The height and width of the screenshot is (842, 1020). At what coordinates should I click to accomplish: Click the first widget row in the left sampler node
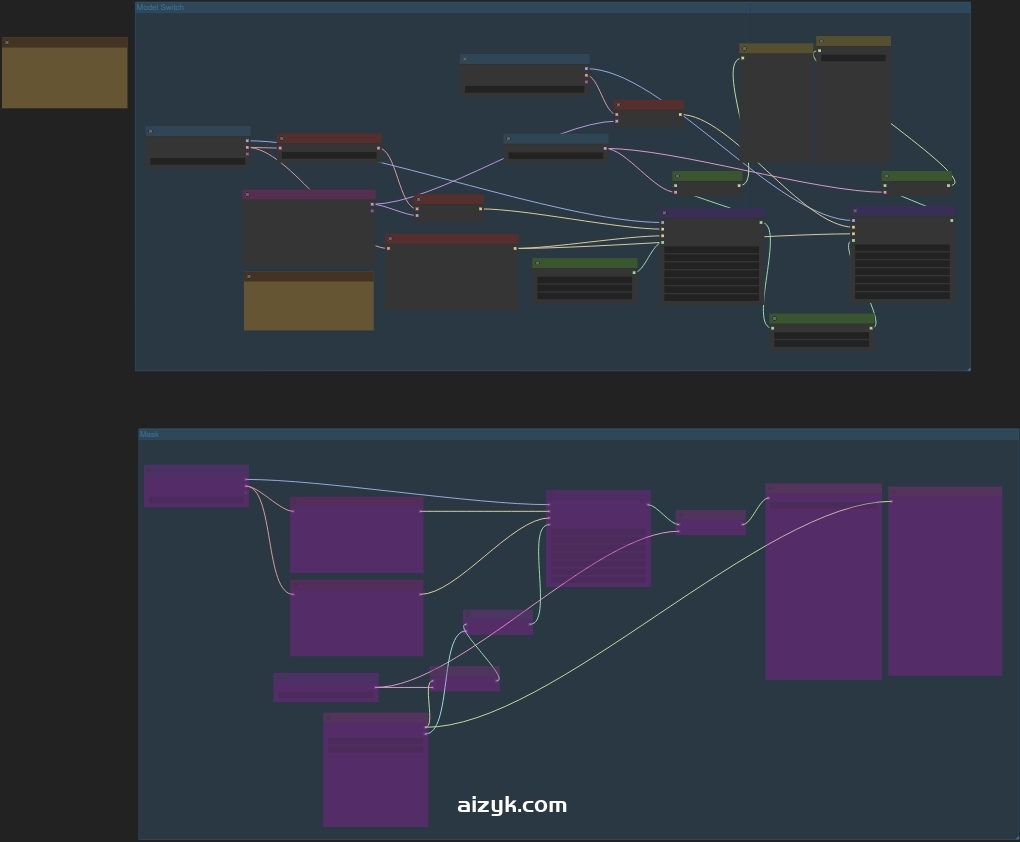click(x=711, y=250)
